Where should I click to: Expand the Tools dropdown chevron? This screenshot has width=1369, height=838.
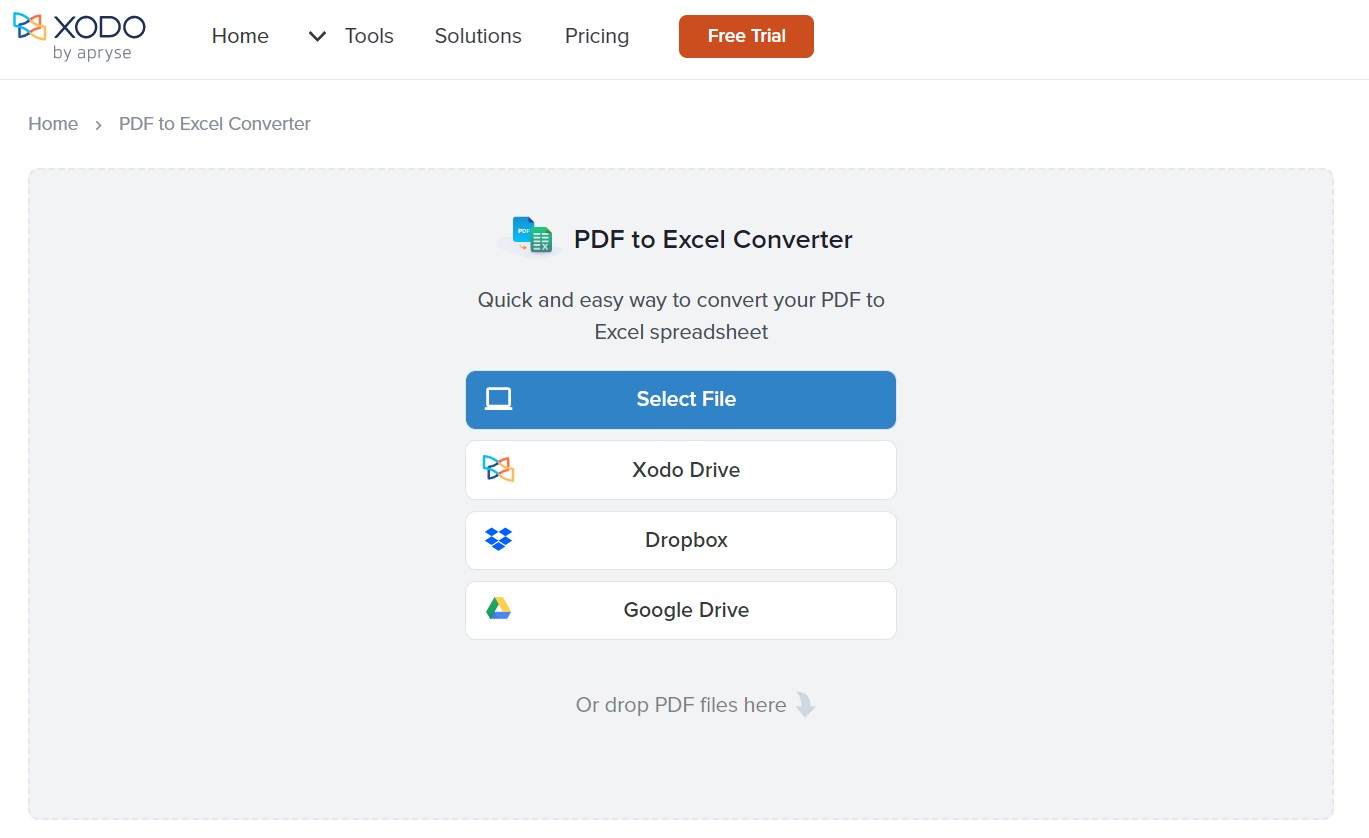[x=317, y=36]
